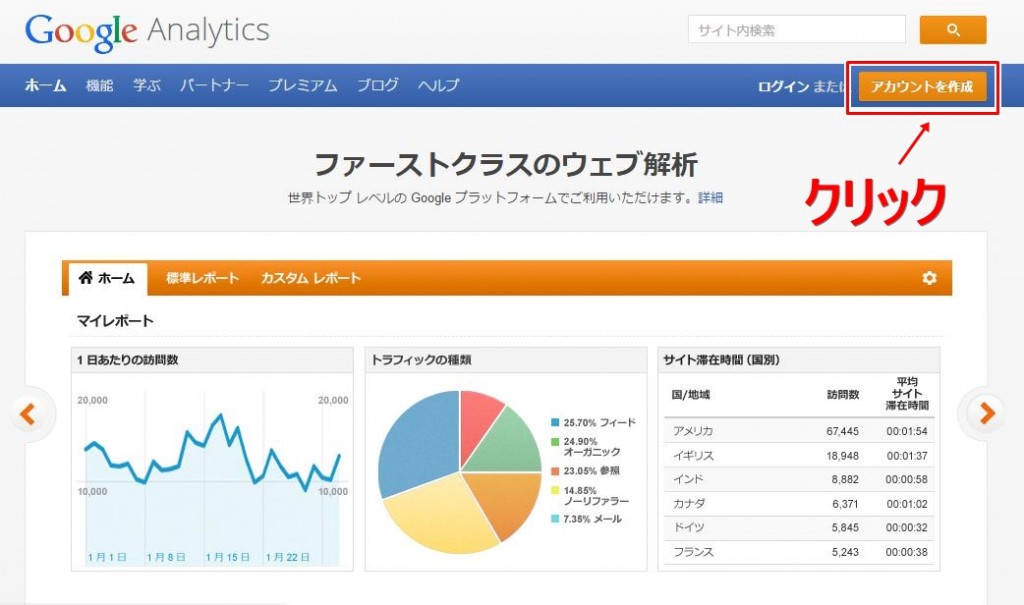This screenshot has width=1024, height=605.
Task: Click the site search input field
Action: (797, 30)
